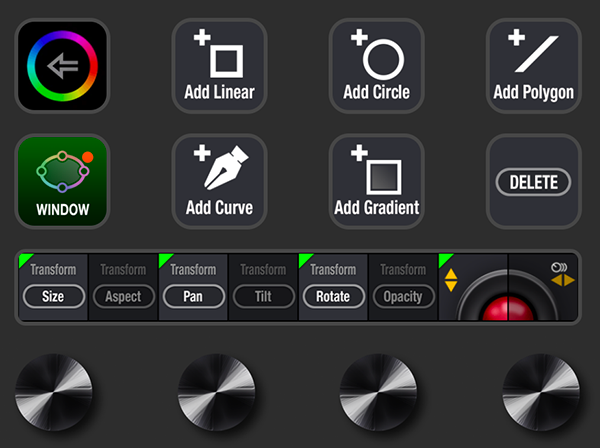
Task: Add a Polygon window
Action: tap(533, 66)
